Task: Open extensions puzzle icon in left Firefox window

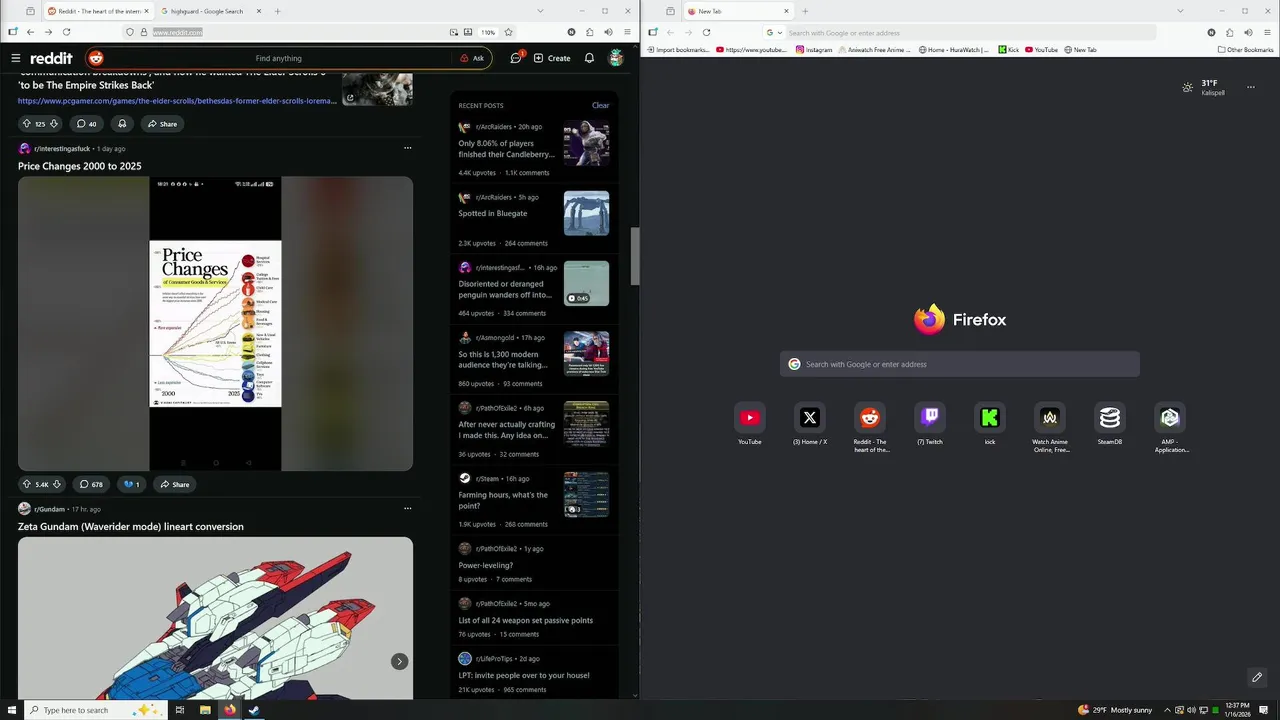Action: [589, 32]
